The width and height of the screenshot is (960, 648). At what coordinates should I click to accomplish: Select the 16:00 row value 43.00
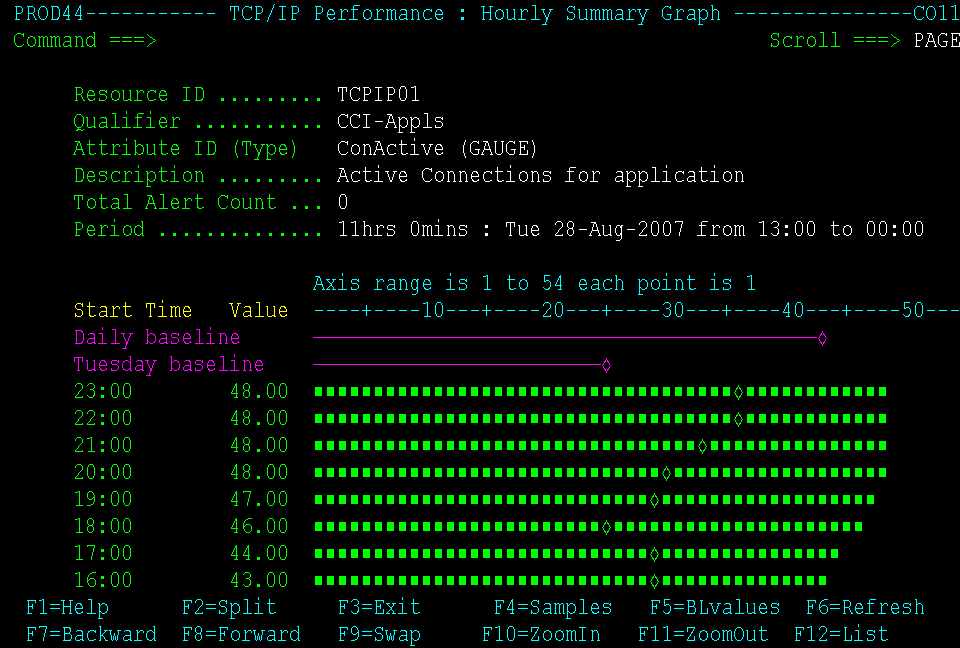point(259,580)
